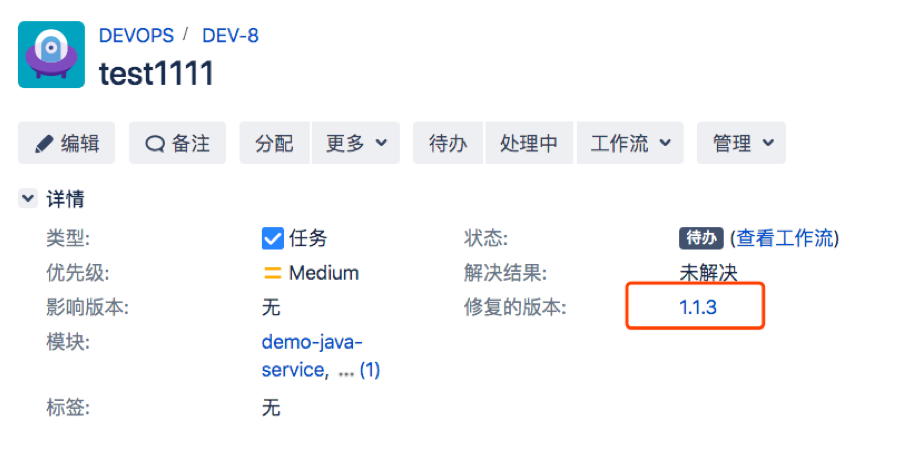
Task: Click the test1111 issue title
Action: click(156, 73)
